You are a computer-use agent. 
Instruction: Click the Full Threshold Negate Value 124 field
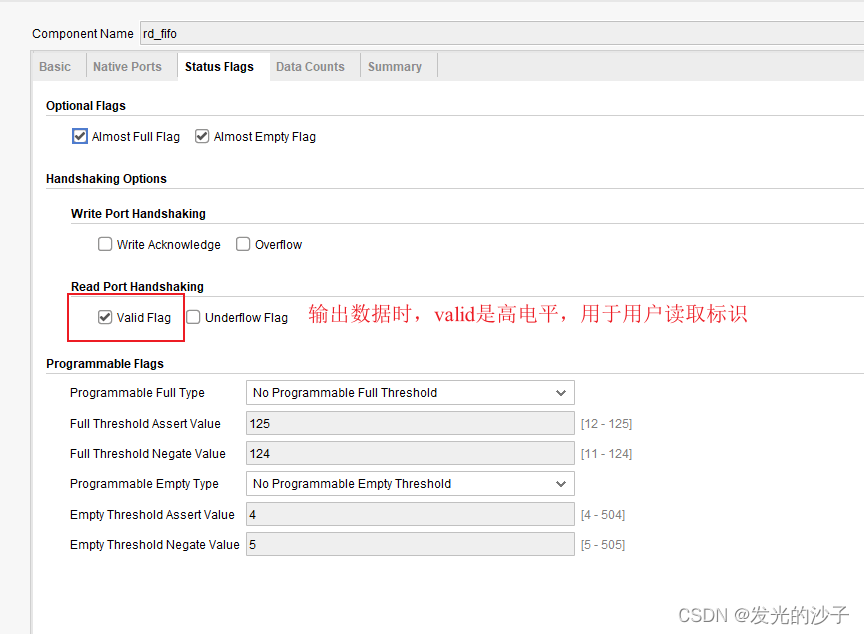[410, 453]
